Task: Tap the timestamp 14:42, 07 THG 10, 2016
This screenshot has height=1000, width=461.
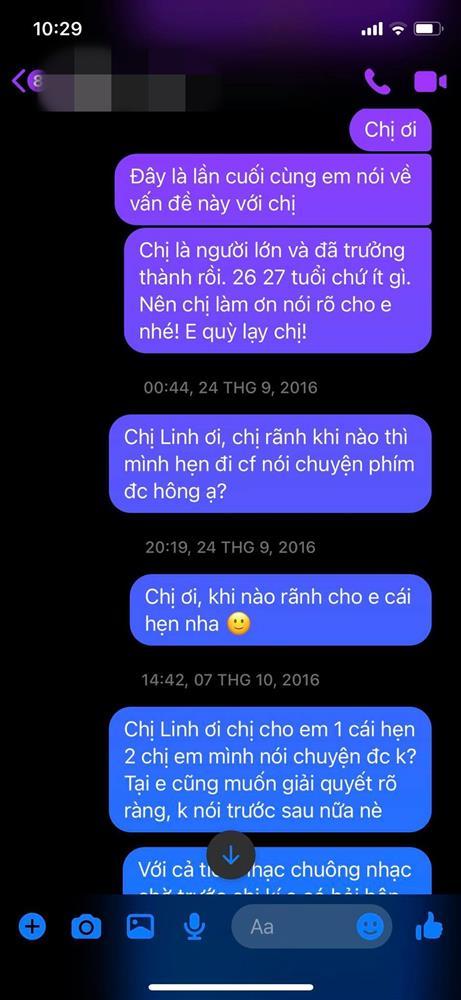Action: pos(231,679)
